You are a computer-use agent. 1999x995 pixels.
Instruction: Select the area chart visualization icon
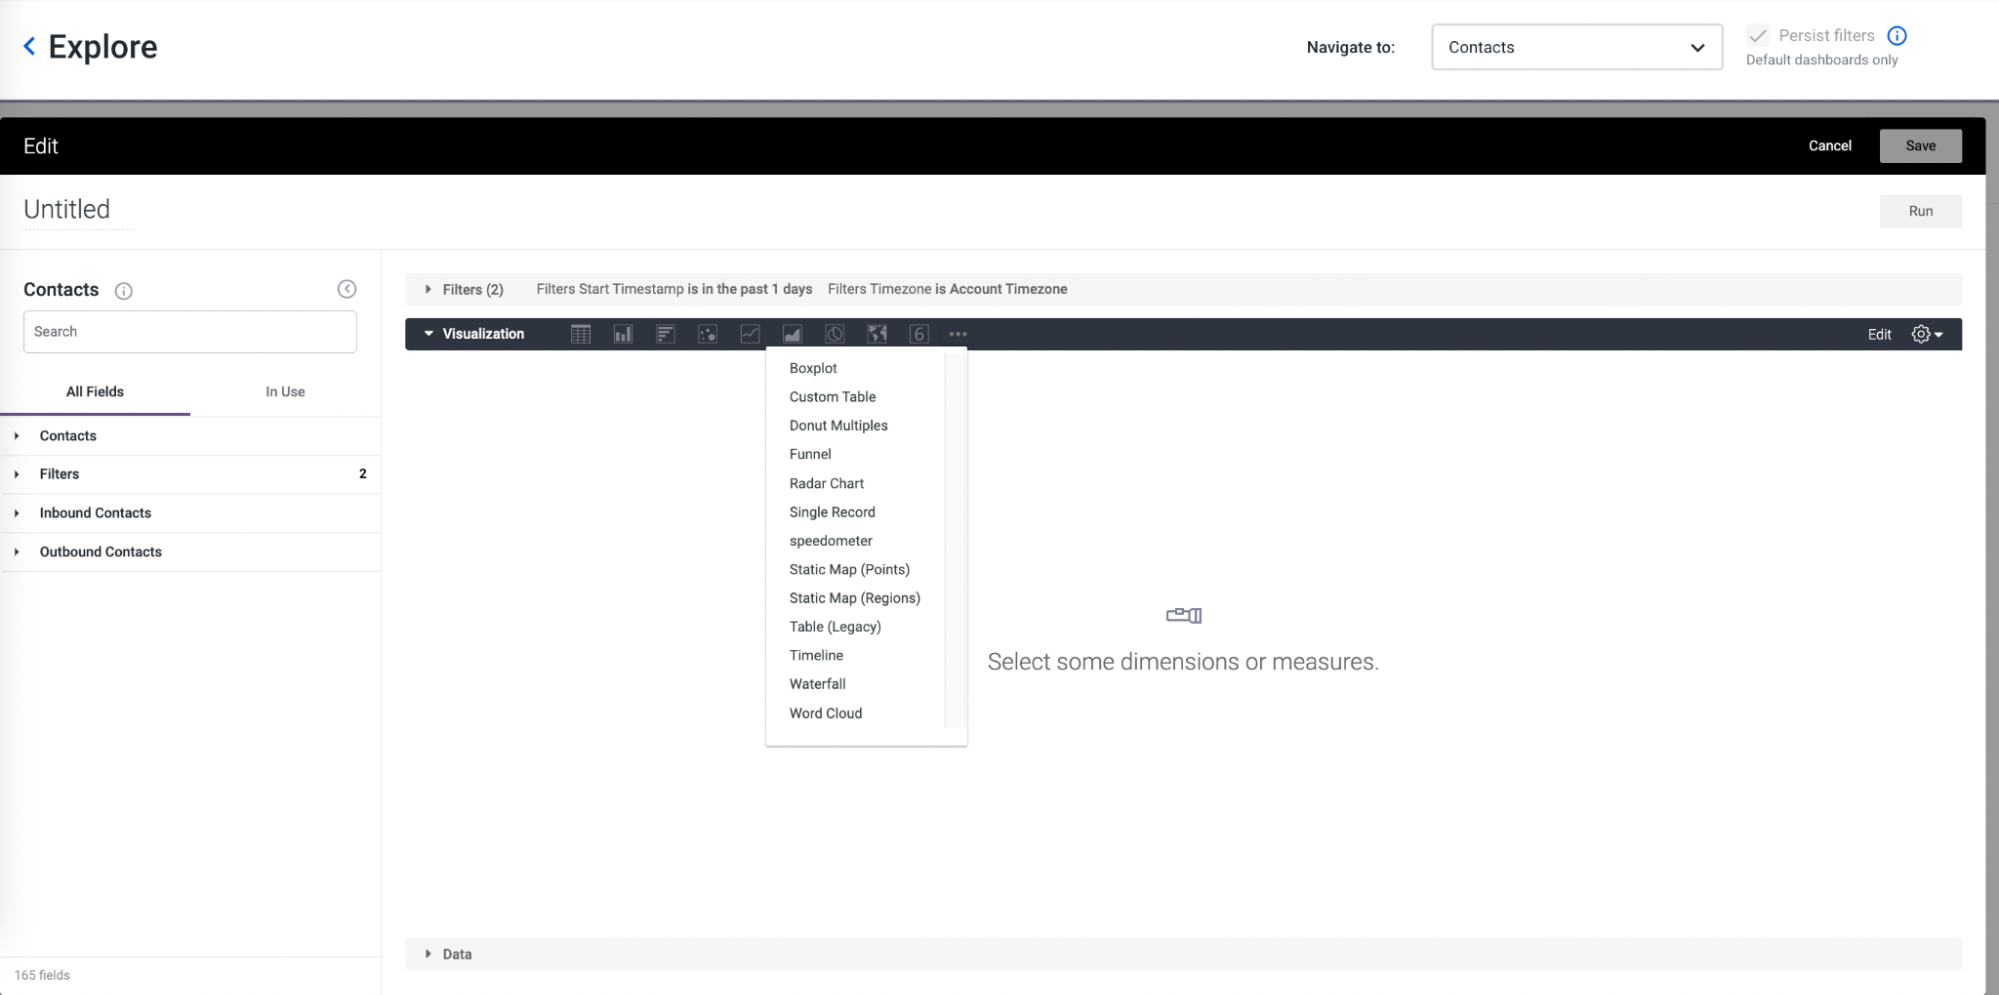(x=792, y=334)
